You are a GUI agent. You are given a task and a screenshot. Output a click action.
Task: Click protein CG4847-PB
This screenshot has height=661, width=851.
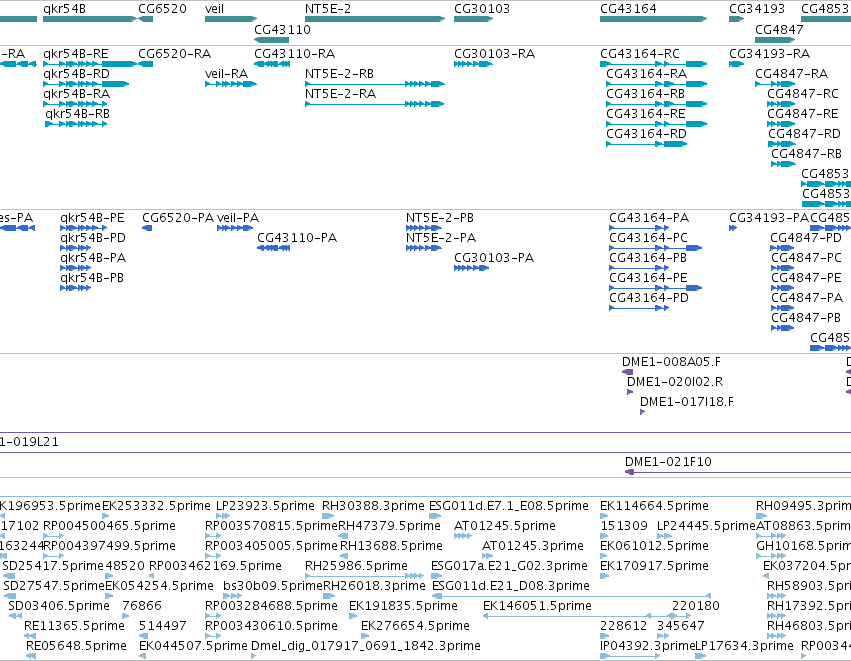coord(783,328)
